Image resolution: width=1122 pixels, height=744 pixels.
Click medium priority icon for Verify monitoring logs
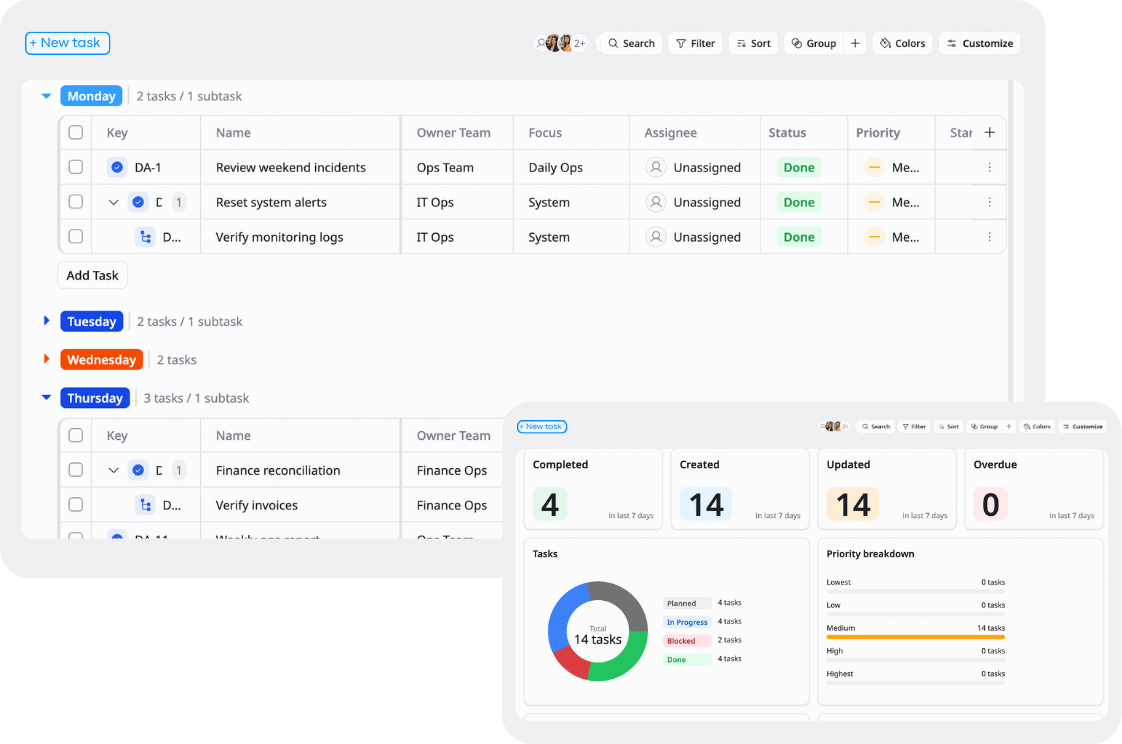[x=874, y=237]
